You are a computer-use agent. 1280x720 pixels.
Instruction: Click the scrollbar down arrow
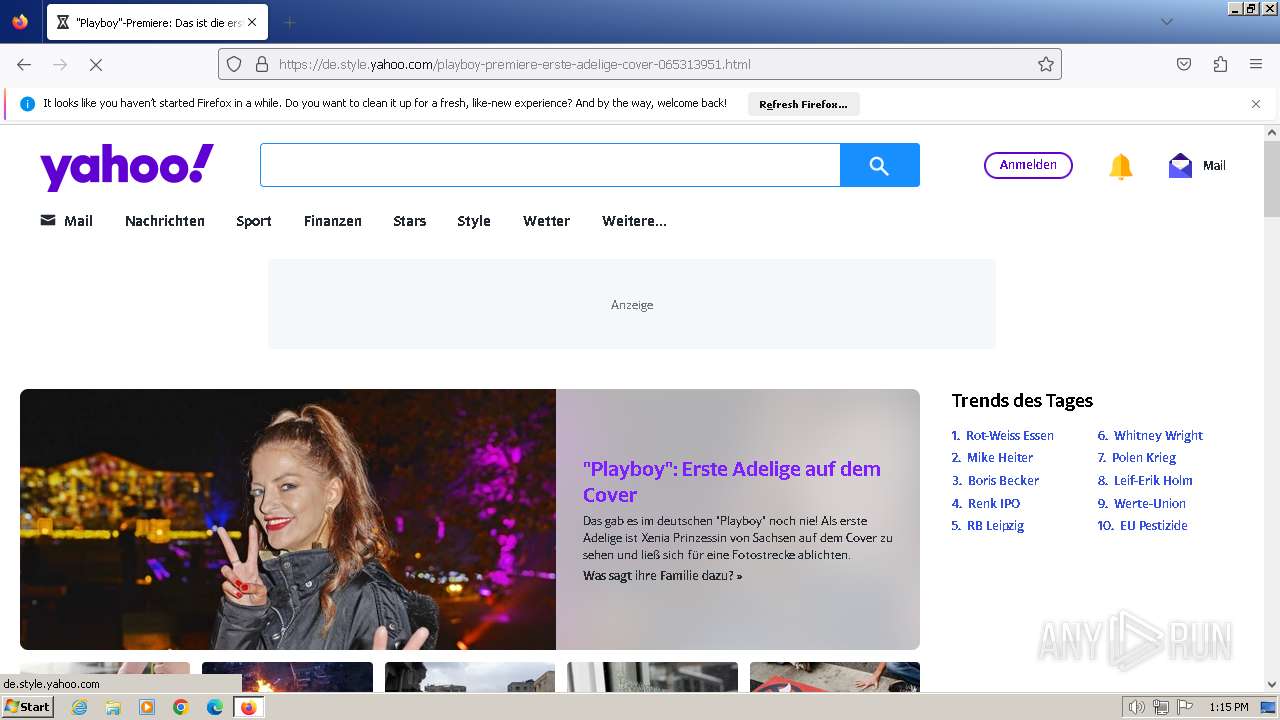point(1272,684)
